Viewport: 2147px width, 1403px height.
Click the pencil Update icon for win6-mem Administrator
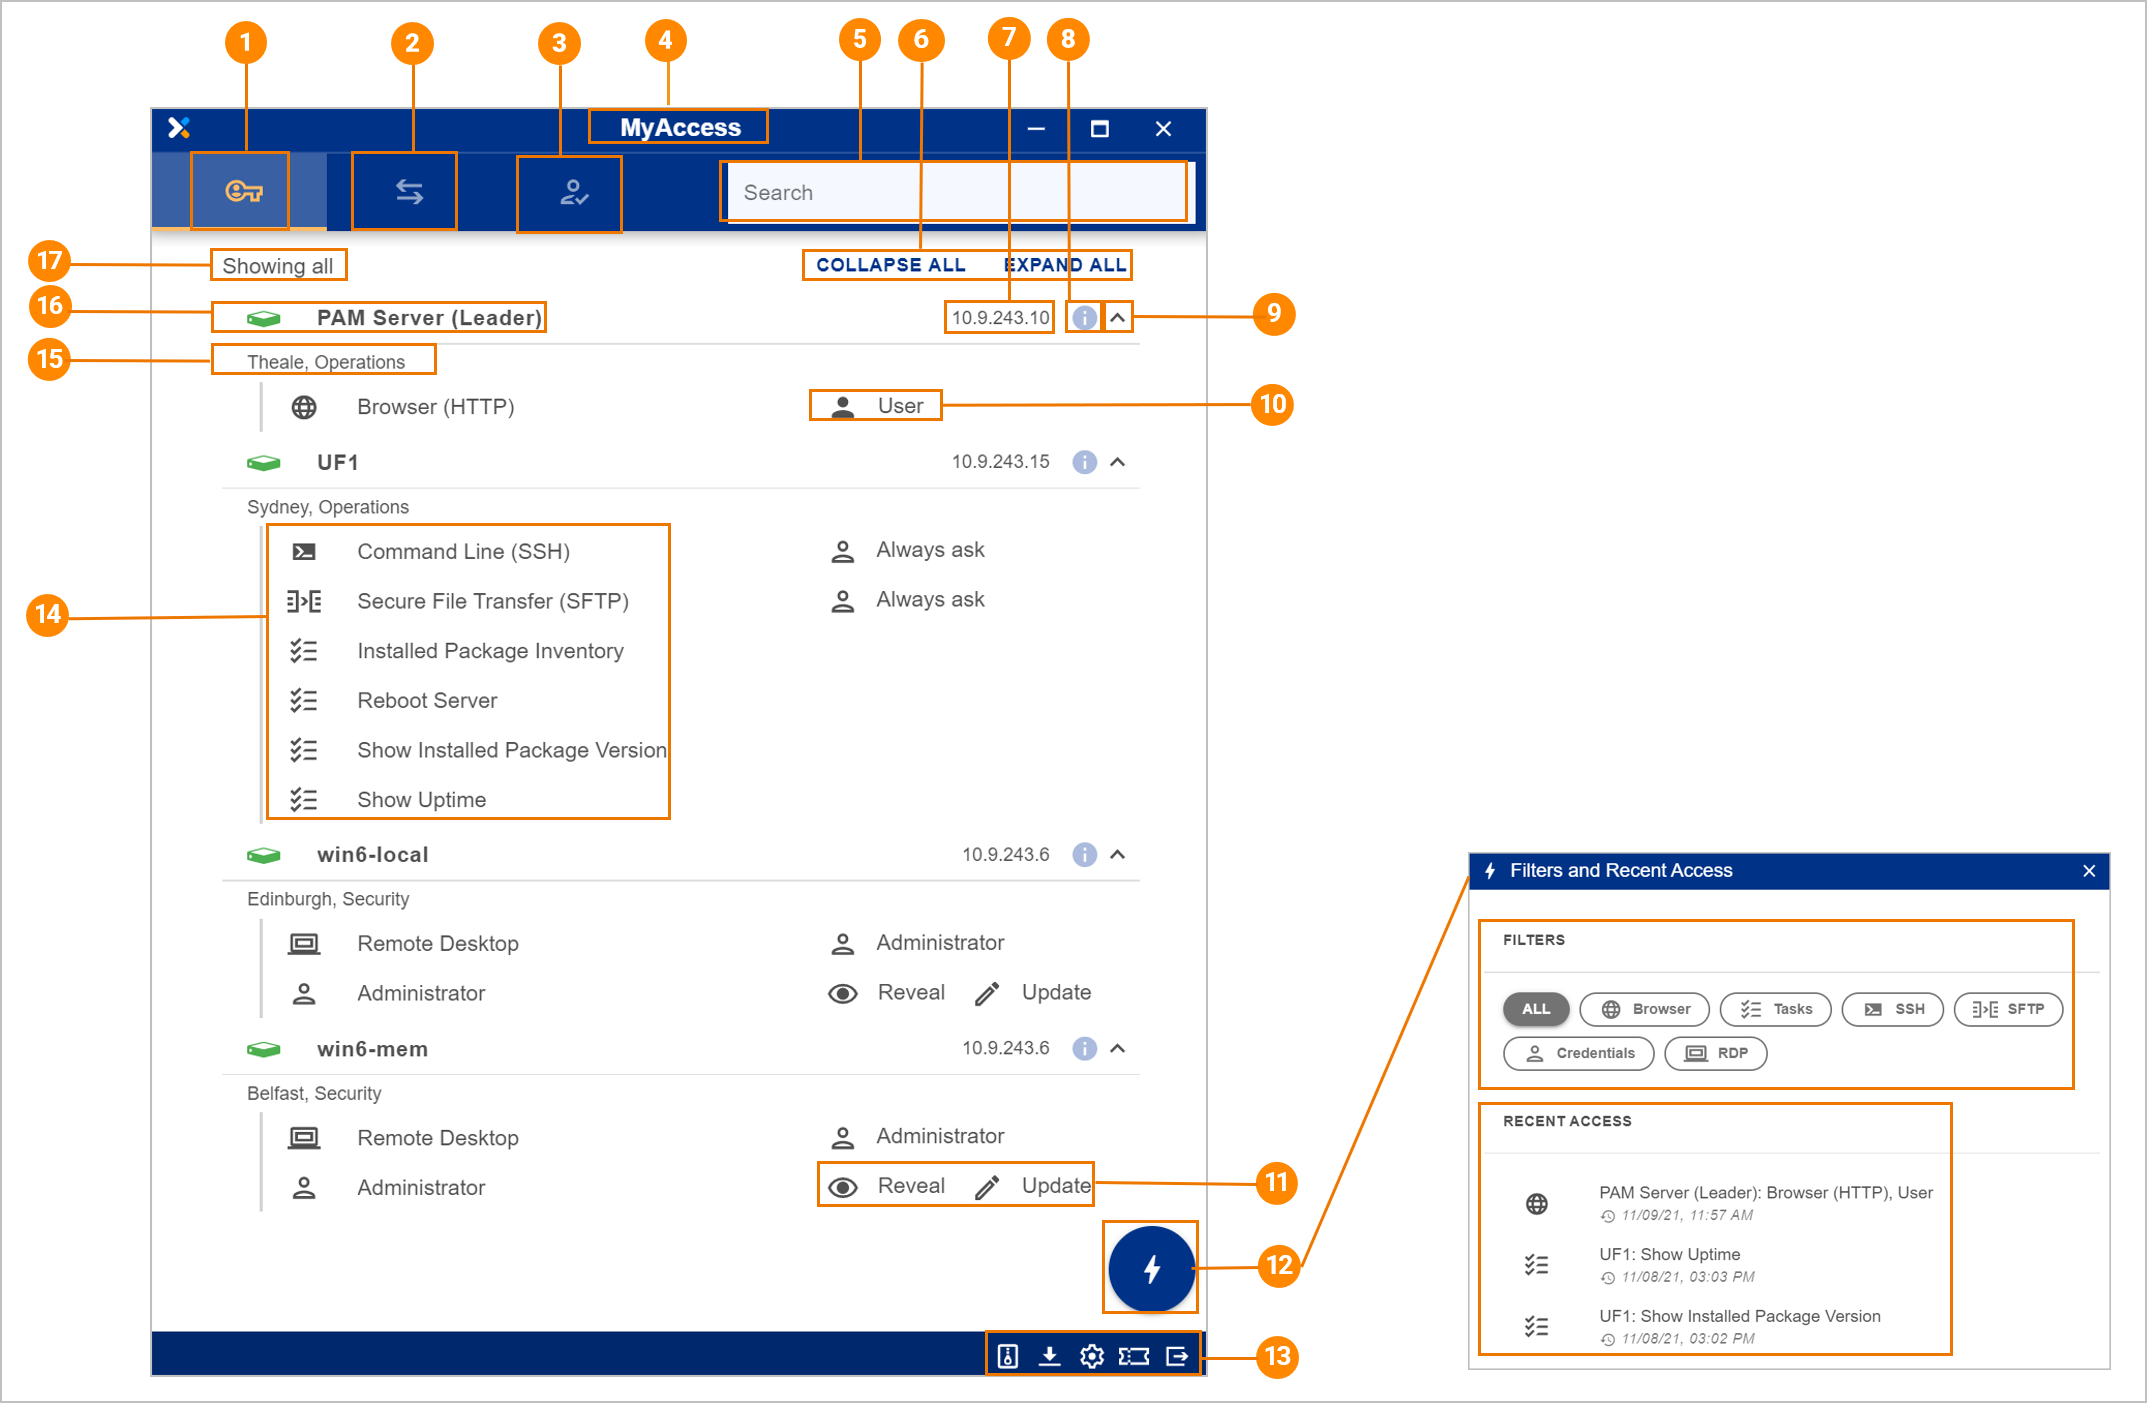pyautogui.click(x=986, y=1186)
